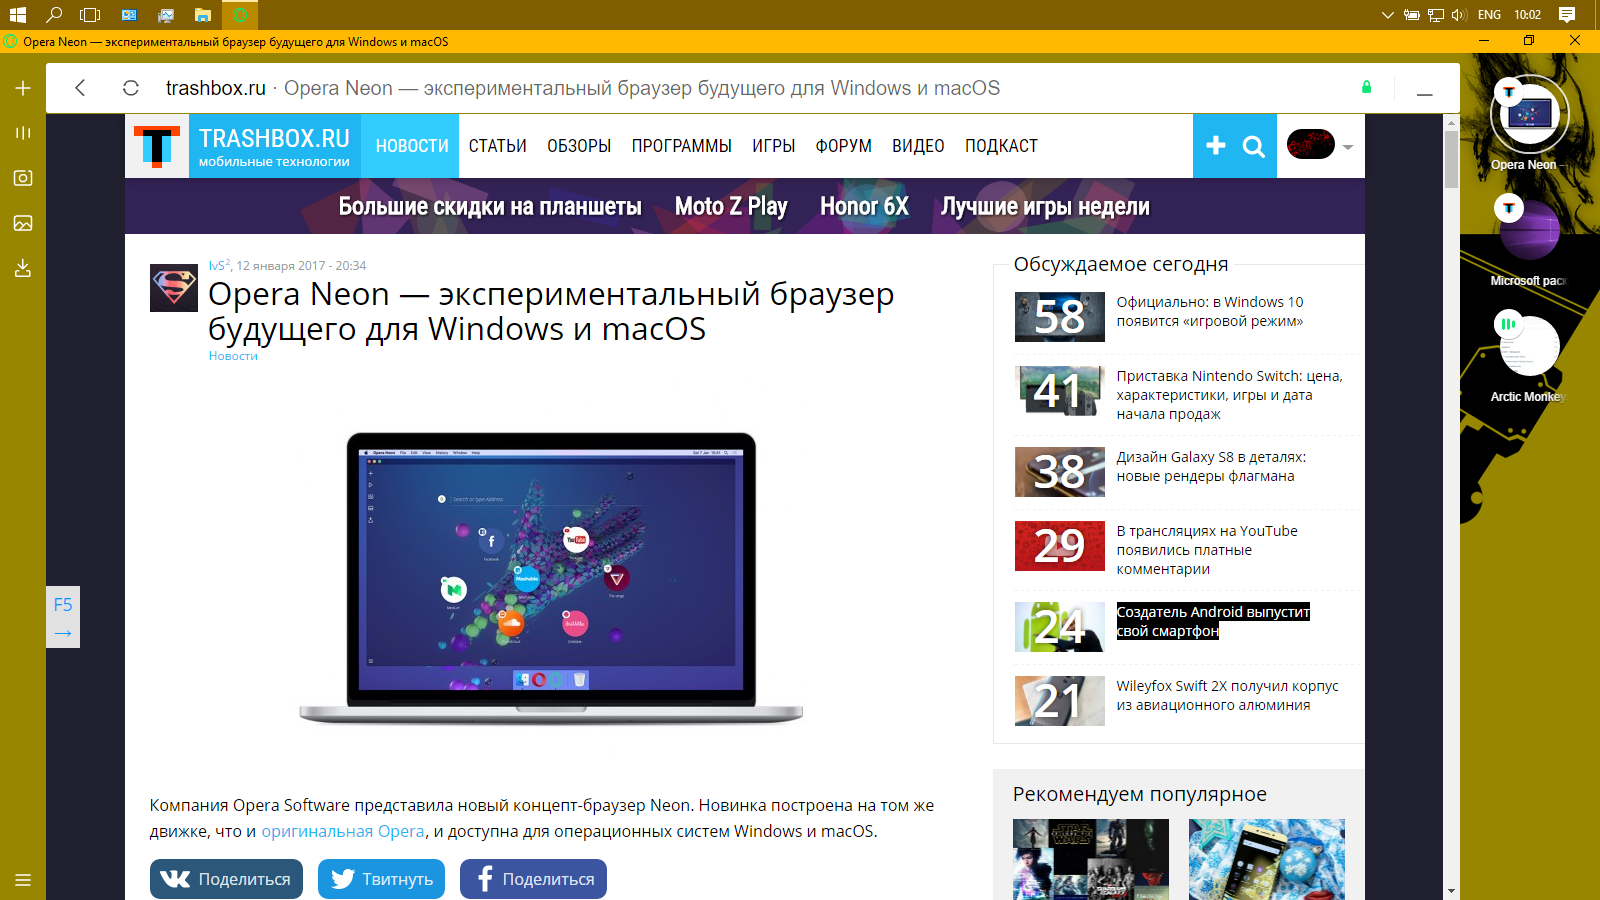Click the author Superman avatar
This screenshot has height=900, width=1600.
(174, 288)
